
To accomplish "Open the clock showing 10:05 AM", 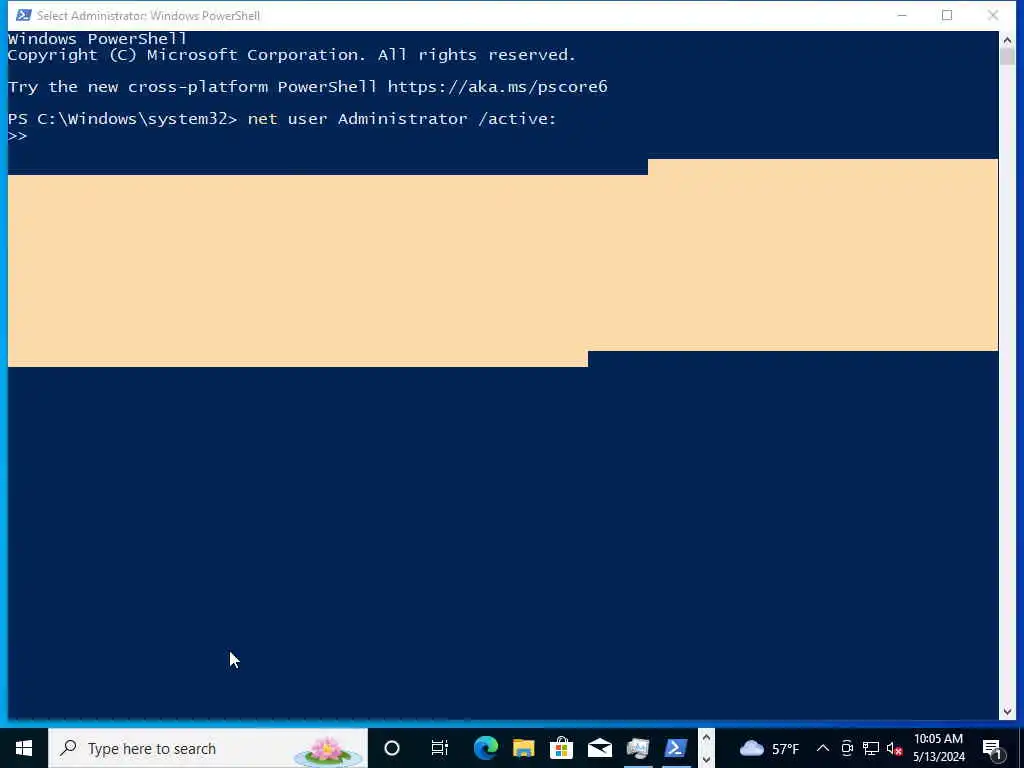I will [x=938, y=748].
